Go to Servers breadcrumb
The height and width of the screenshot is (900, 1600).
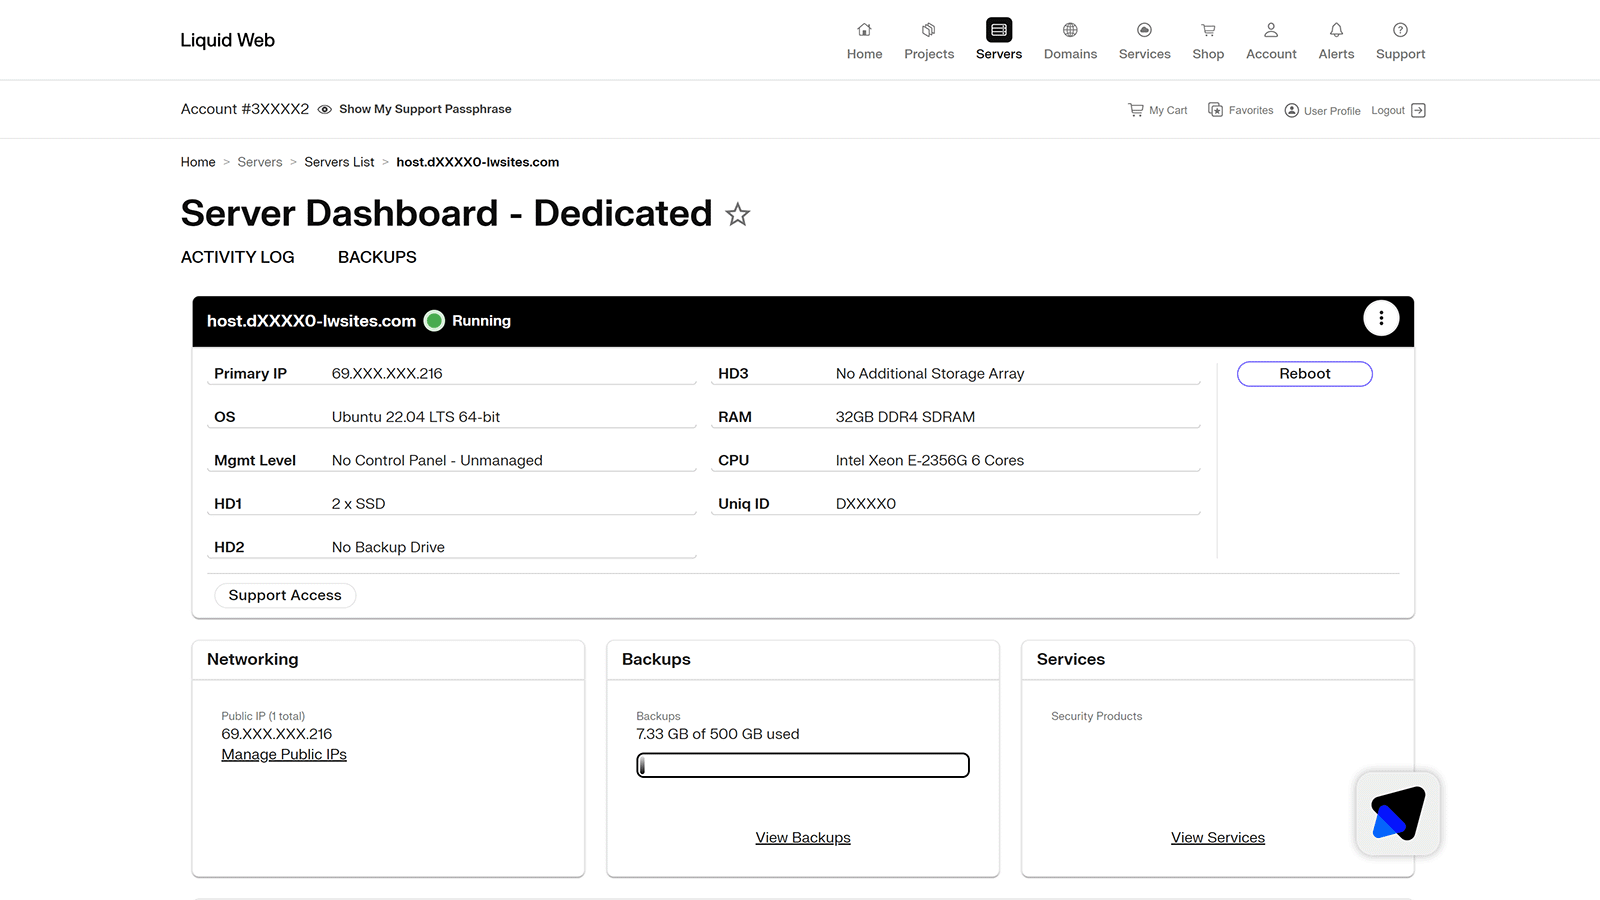260,162
